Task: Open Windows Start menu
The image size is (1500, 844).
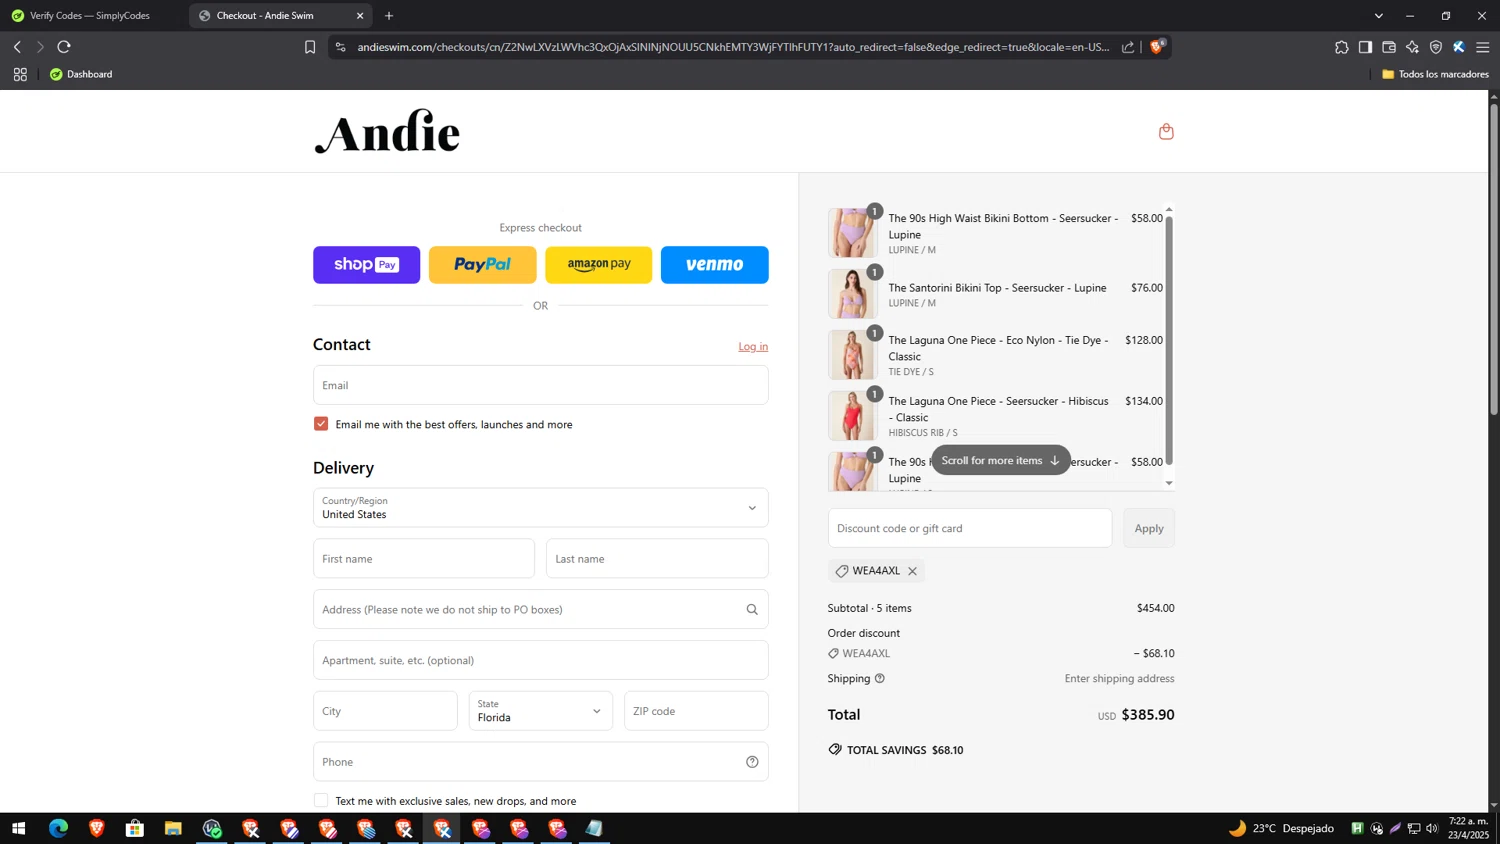Action: pyautogui.click(x=18, y=828)
